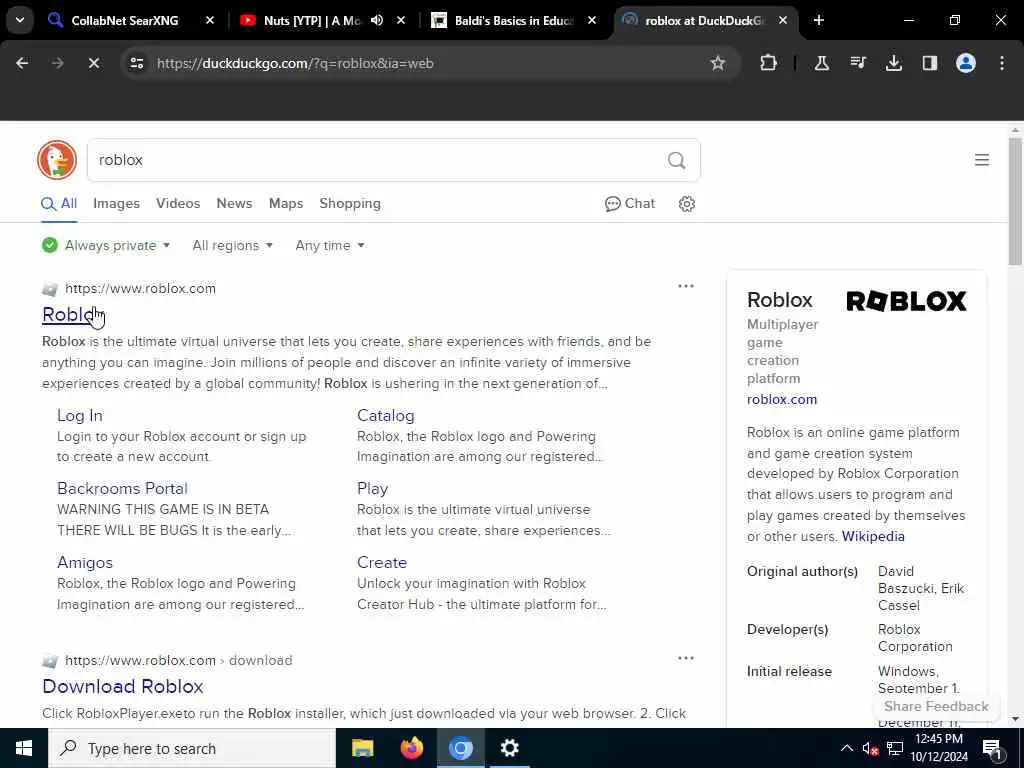Click the DuckDuckGo logo
Image resolution: width=1024 pixels, height=768 pixels.
[57, 160]
